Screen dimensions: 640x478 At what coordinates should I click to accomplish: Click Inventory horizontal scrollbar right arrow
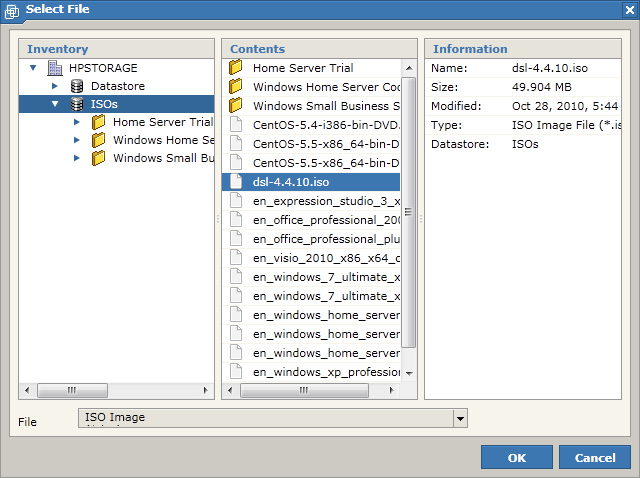(x=205, y=390)
